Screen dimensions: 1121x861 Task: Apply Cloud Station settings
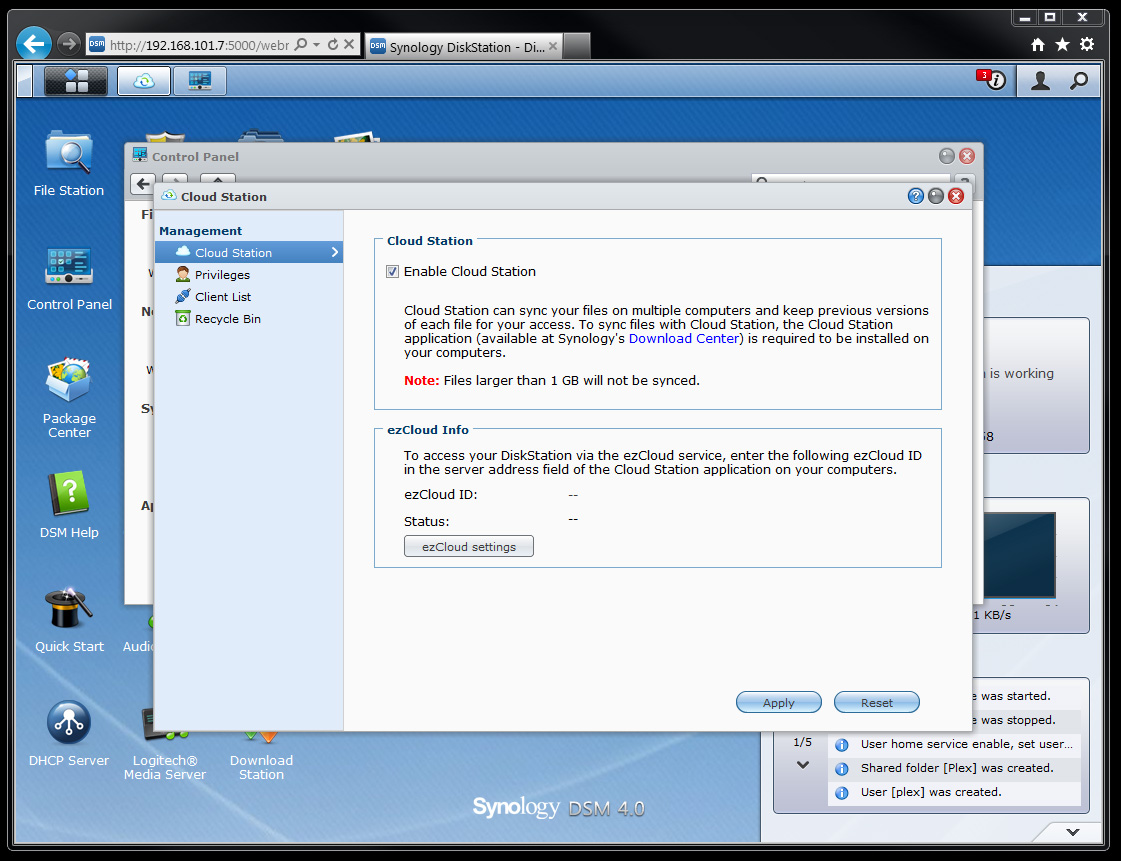point(779,702)
